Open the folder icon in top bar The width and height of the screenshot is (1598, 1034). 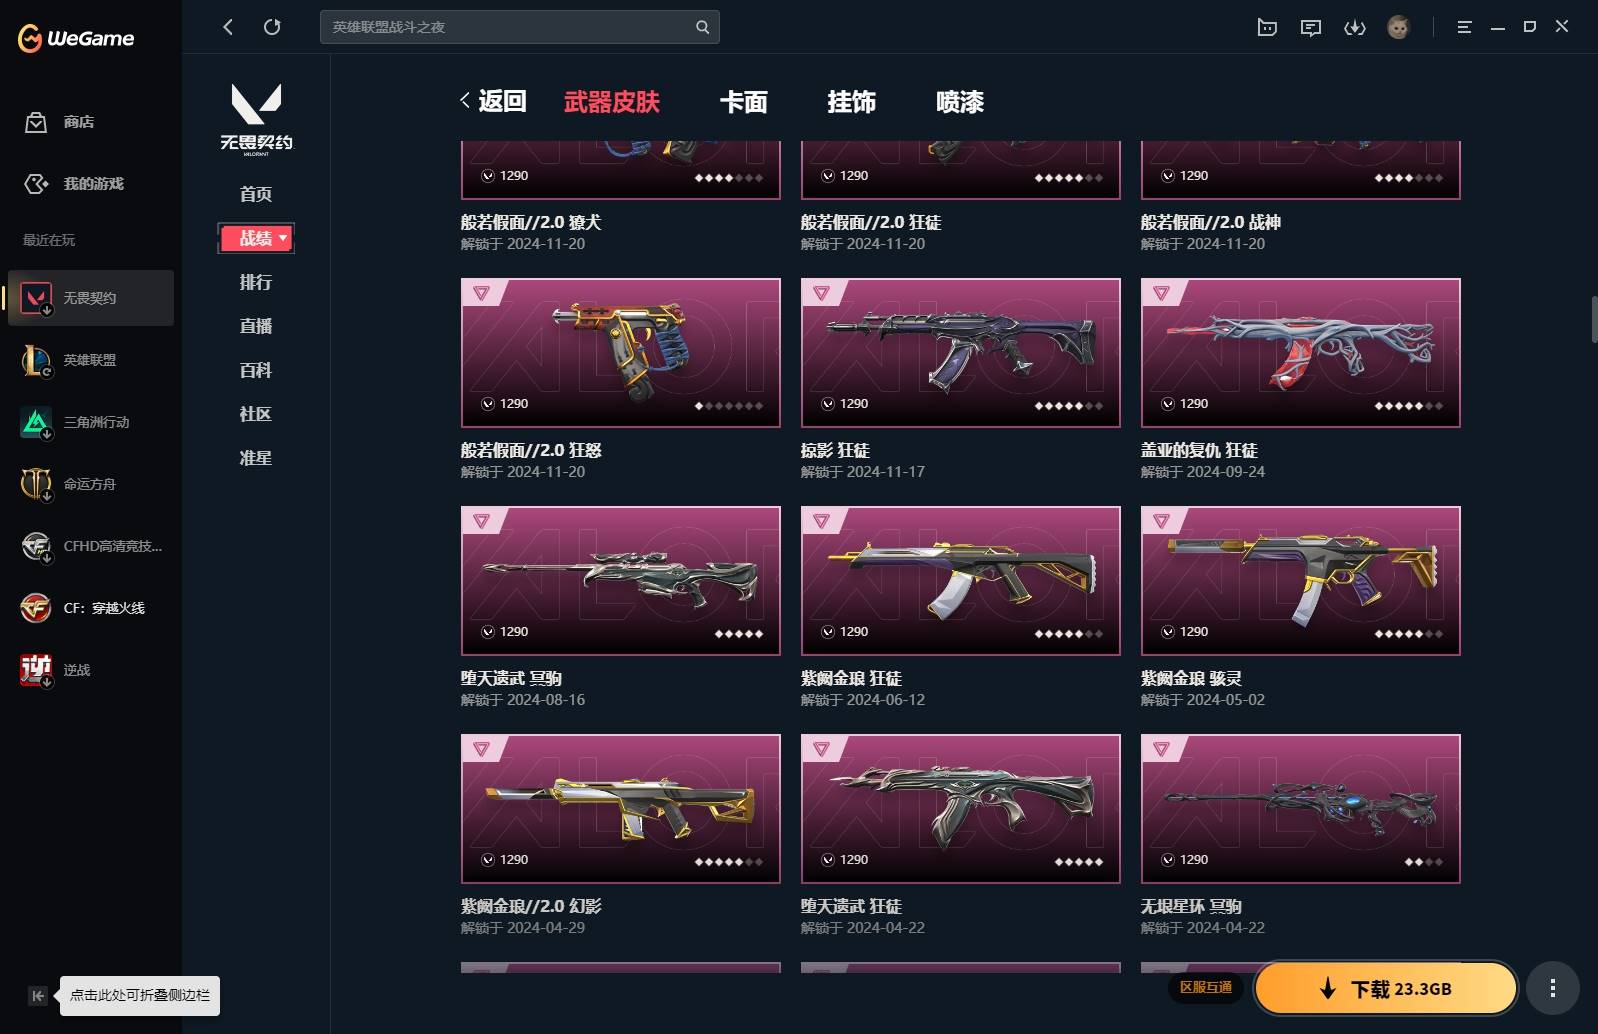pos(1267,28)
